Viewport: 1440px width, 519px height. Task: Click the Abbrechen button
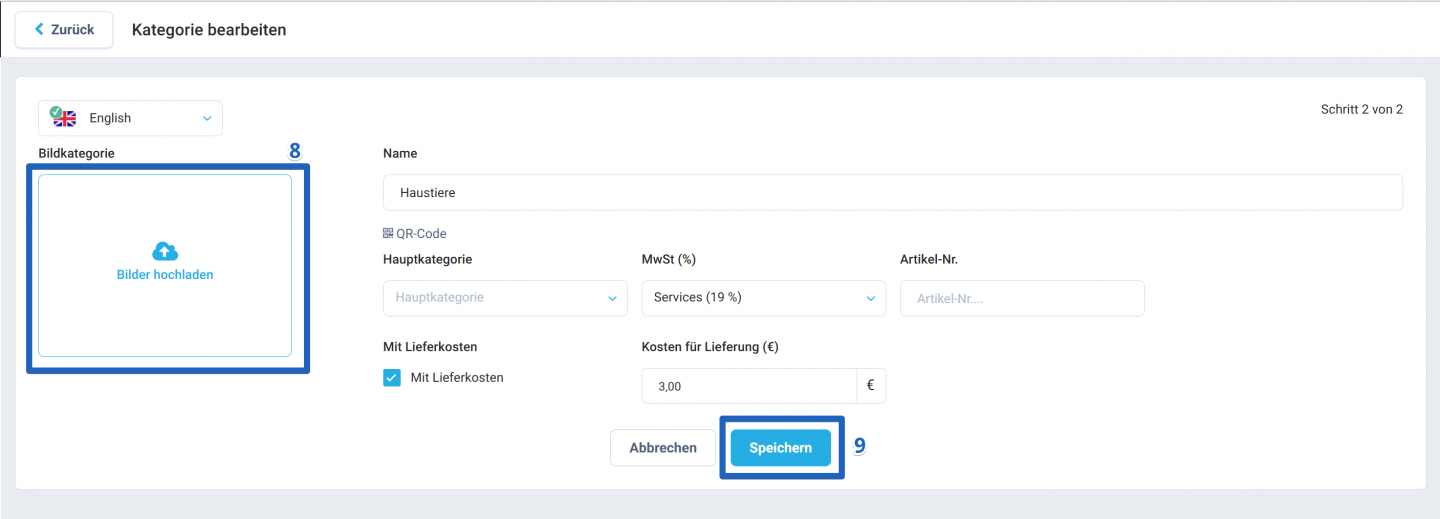(x=663, y=448)
